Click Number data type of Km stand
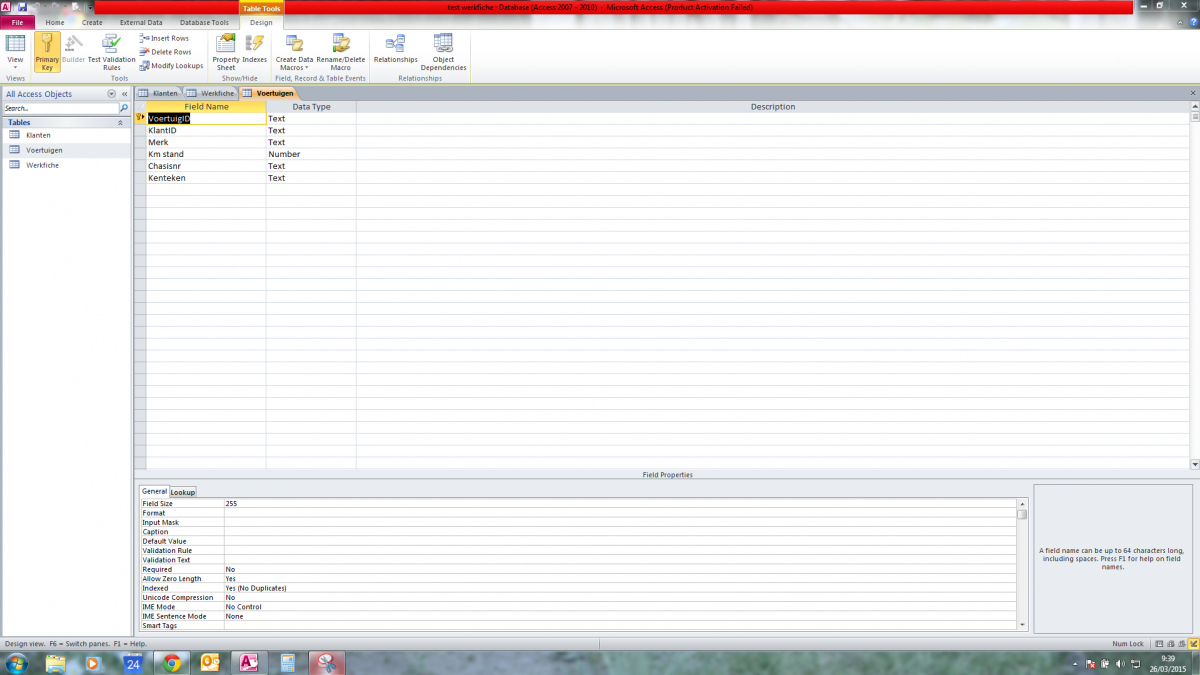This screenshot has width=1200, height=675. 311,154
